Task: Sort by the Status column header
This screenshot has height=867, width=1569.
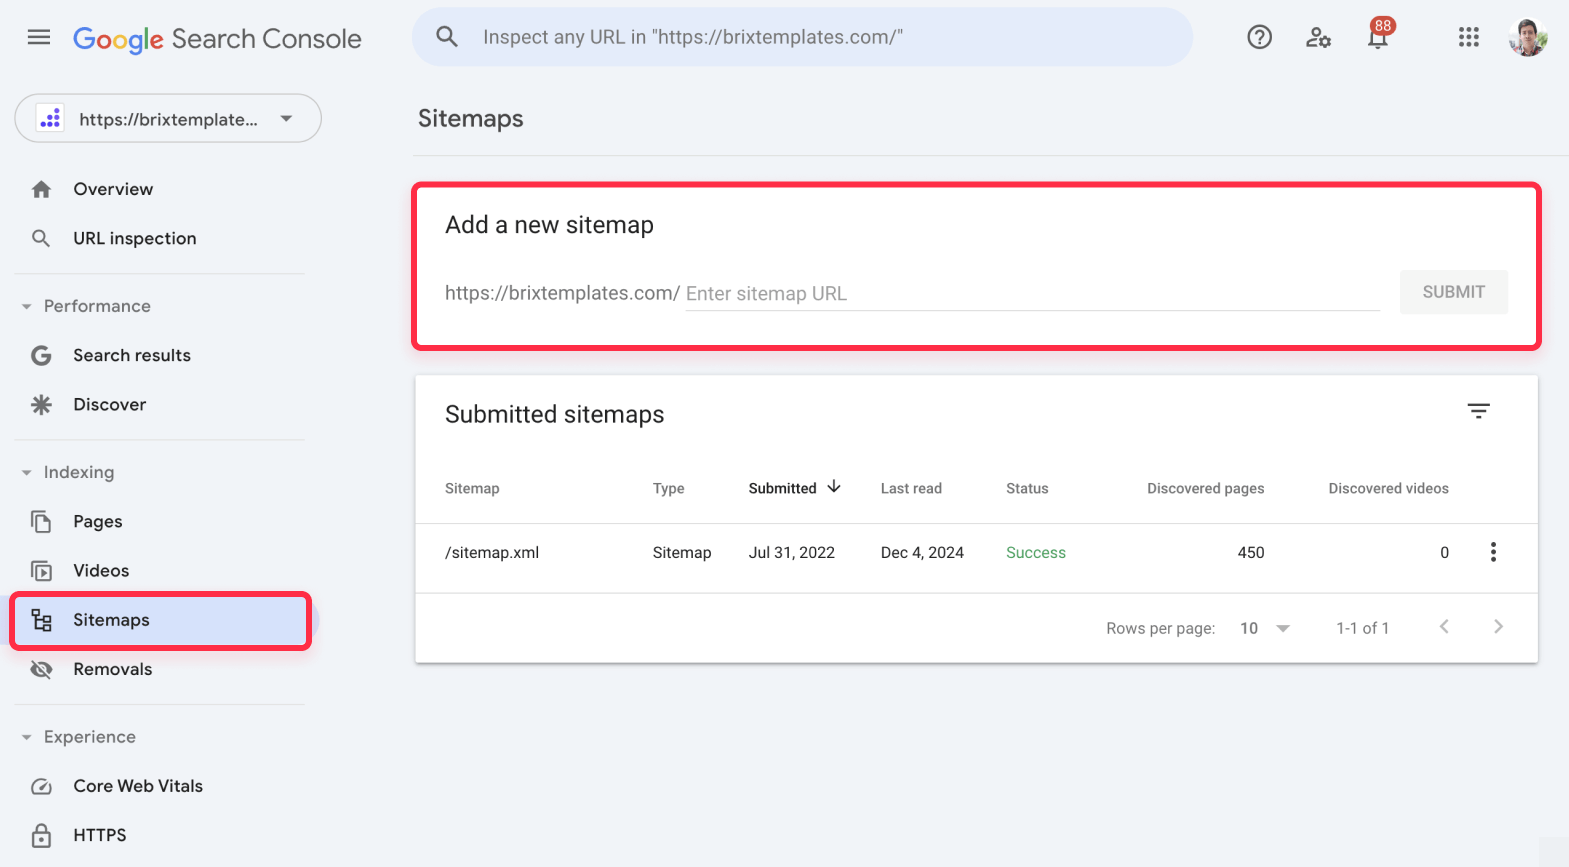Action: coord(1027,488)
